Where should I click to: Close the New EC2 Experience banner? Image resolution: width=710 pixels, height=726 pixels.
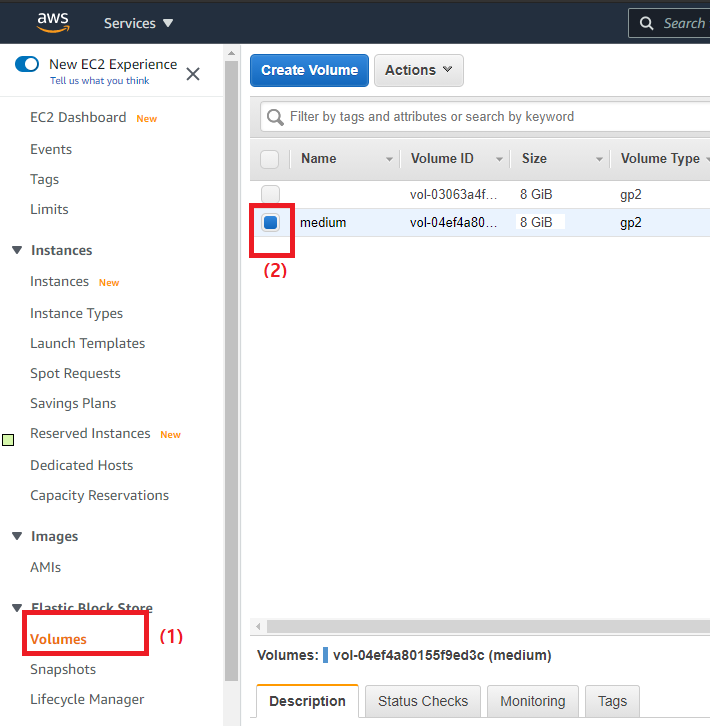click(x=193, y=74)
